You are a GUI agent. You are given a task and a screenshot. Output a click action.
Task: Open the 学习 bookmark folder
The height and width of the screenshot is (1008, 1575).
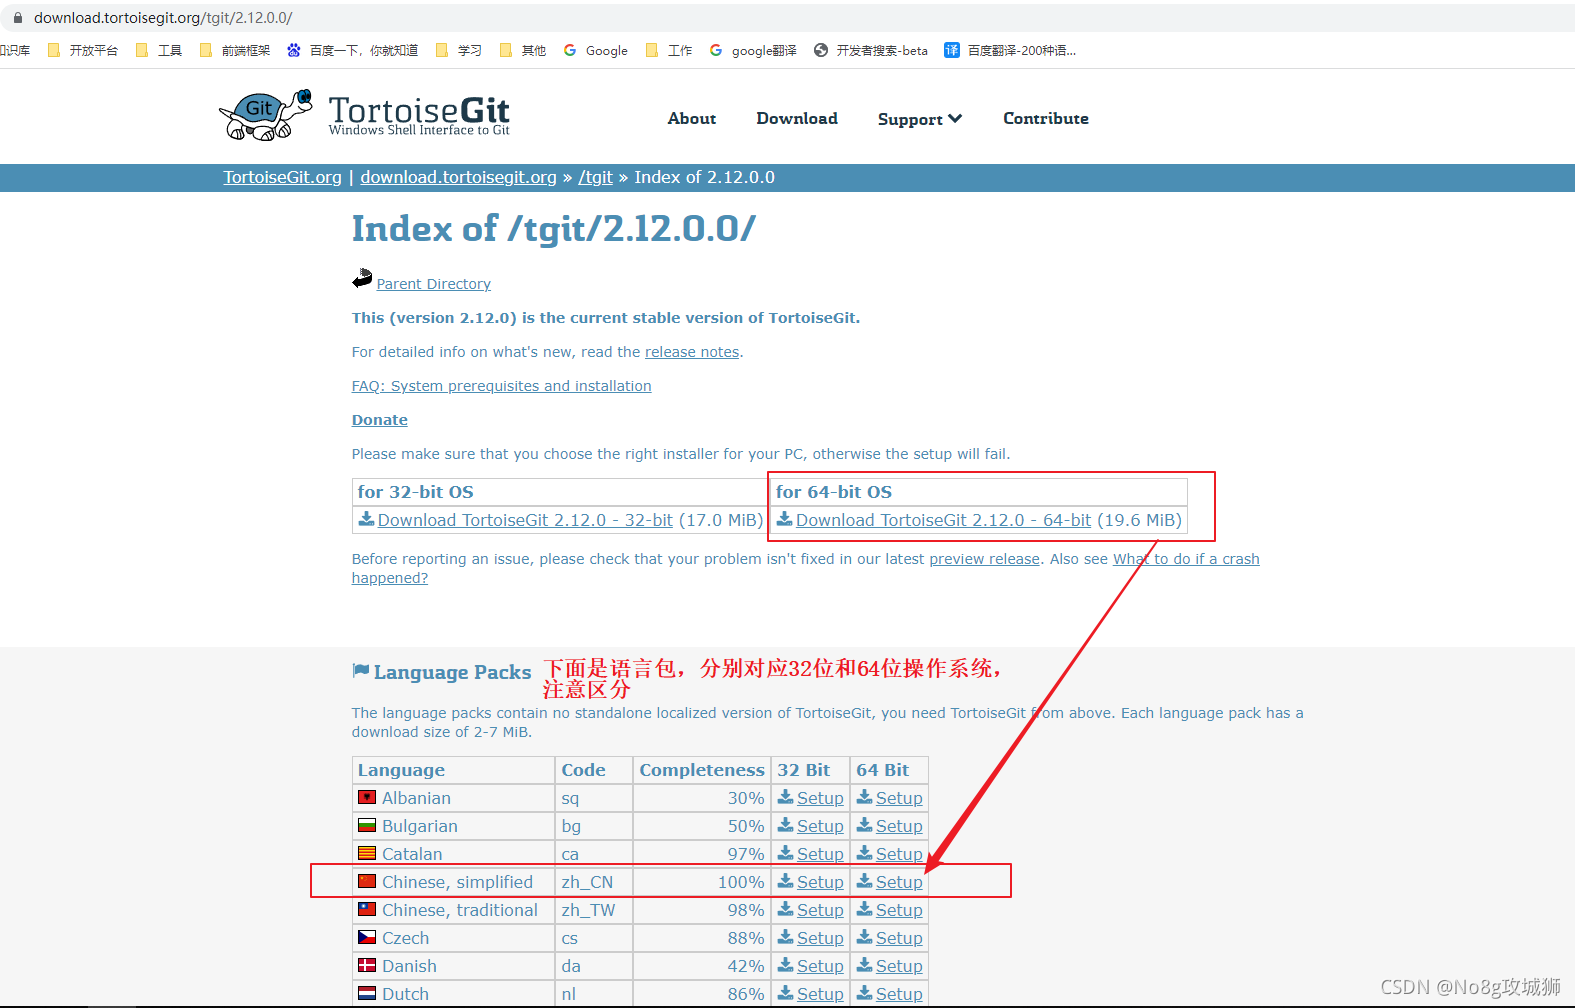[x=459, y=50]
